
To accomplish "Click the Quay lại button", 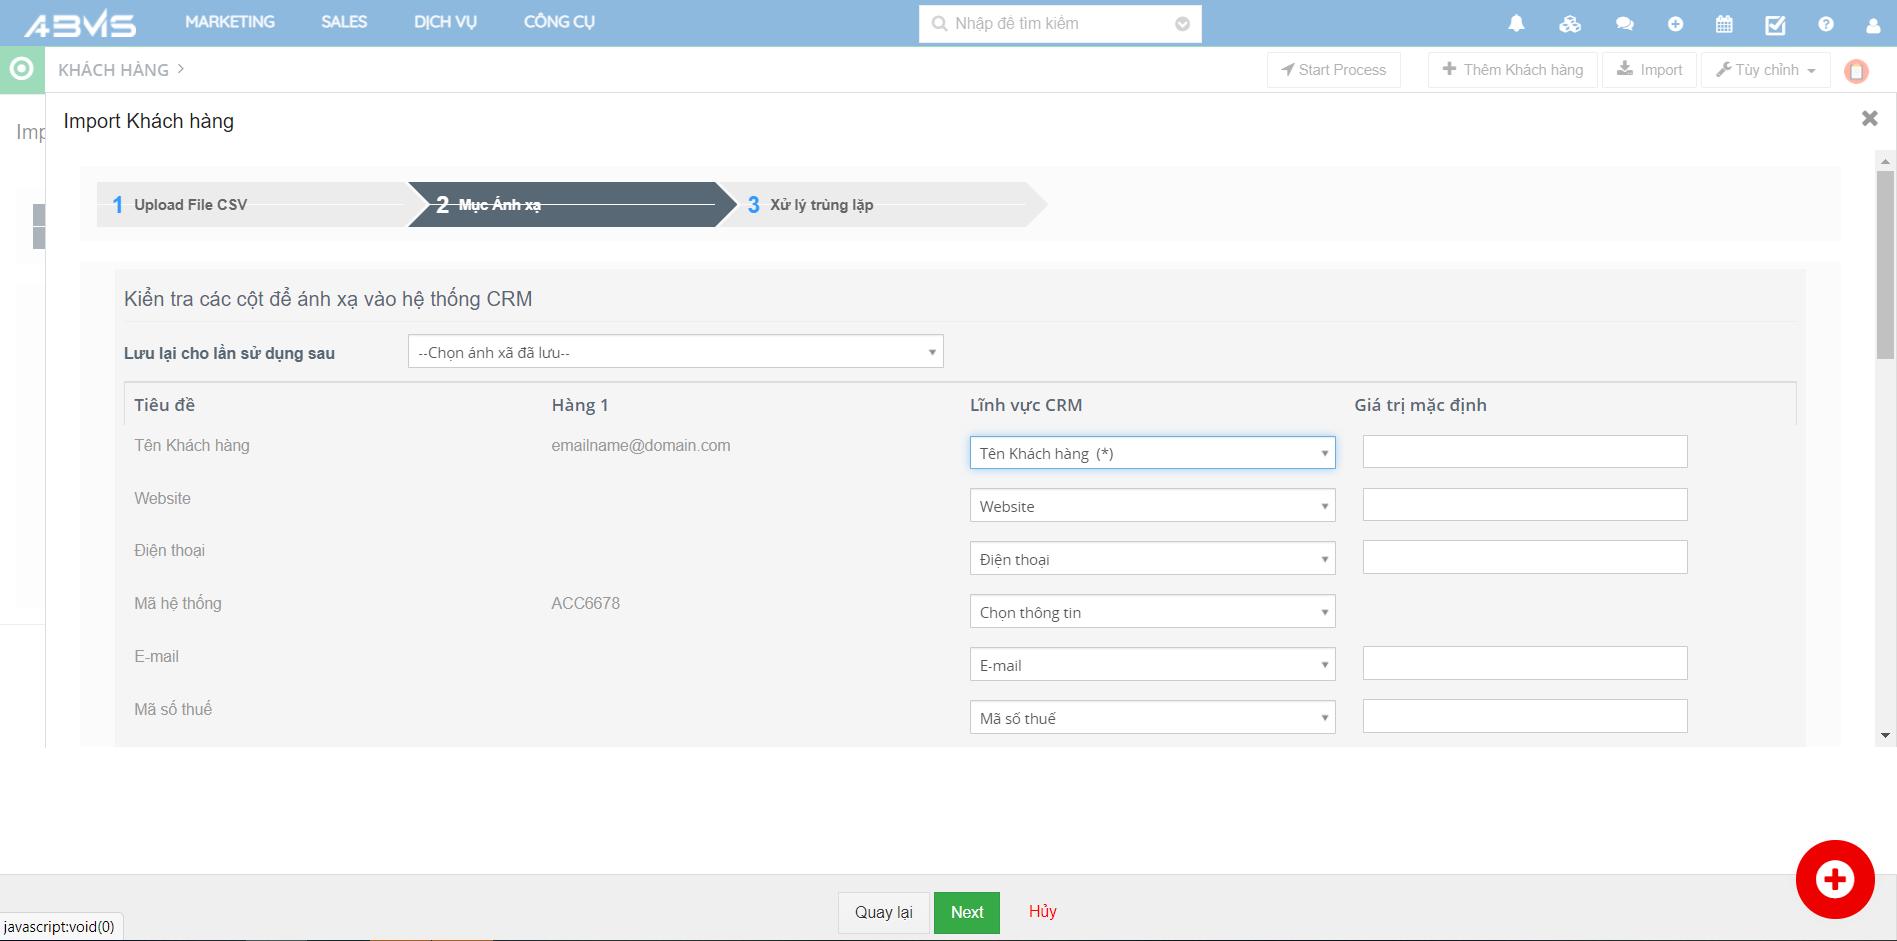I will [x=883, y=912].
